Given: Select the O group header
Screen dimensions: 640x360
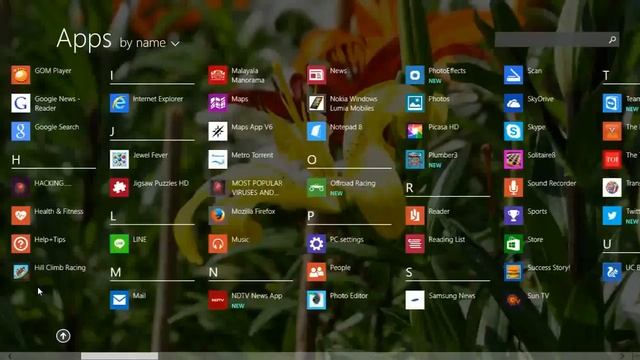Looking at the screenshot, I should pos(312,160).
